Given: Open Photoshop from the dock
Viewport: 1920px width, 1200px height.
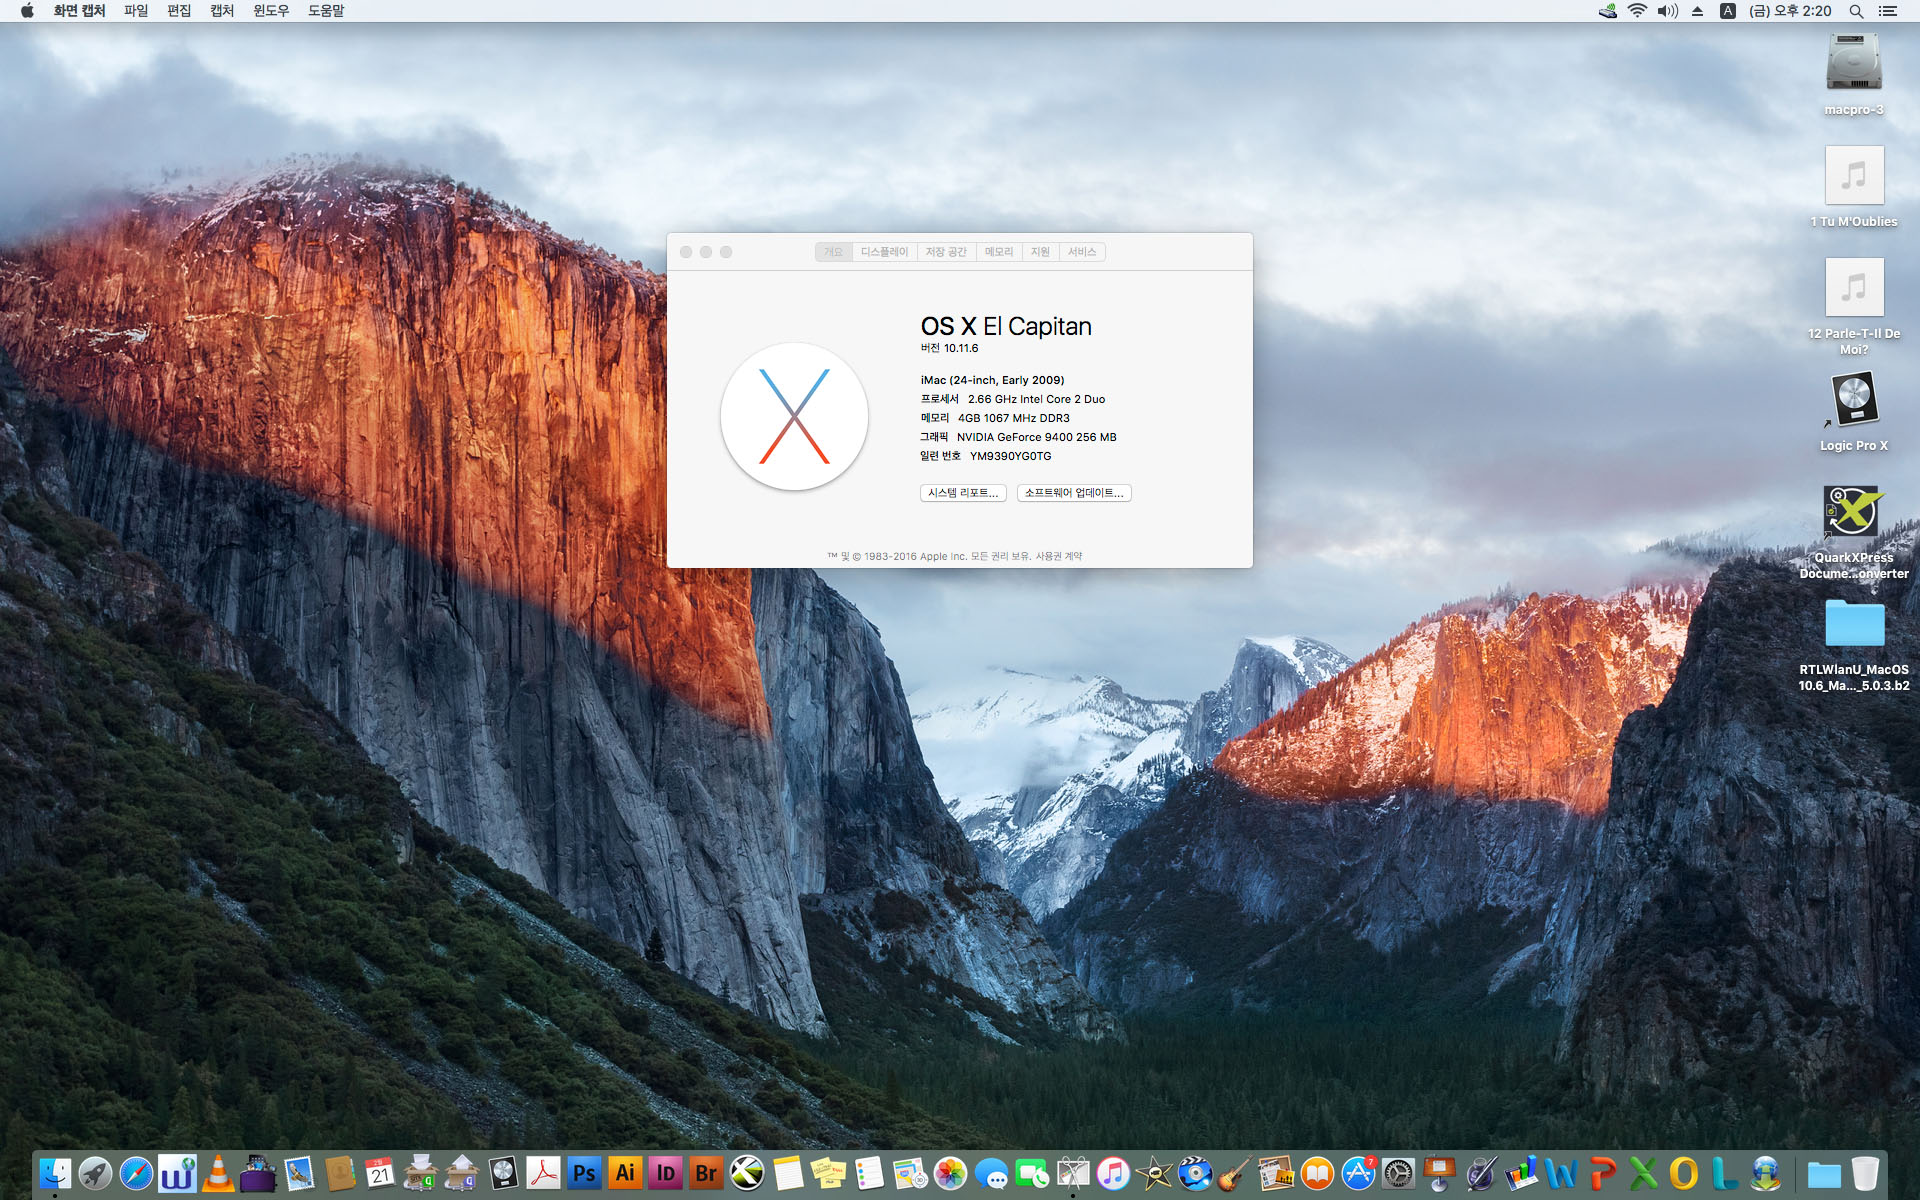Looking at the screenshot, I should (x=584, y=1173).
